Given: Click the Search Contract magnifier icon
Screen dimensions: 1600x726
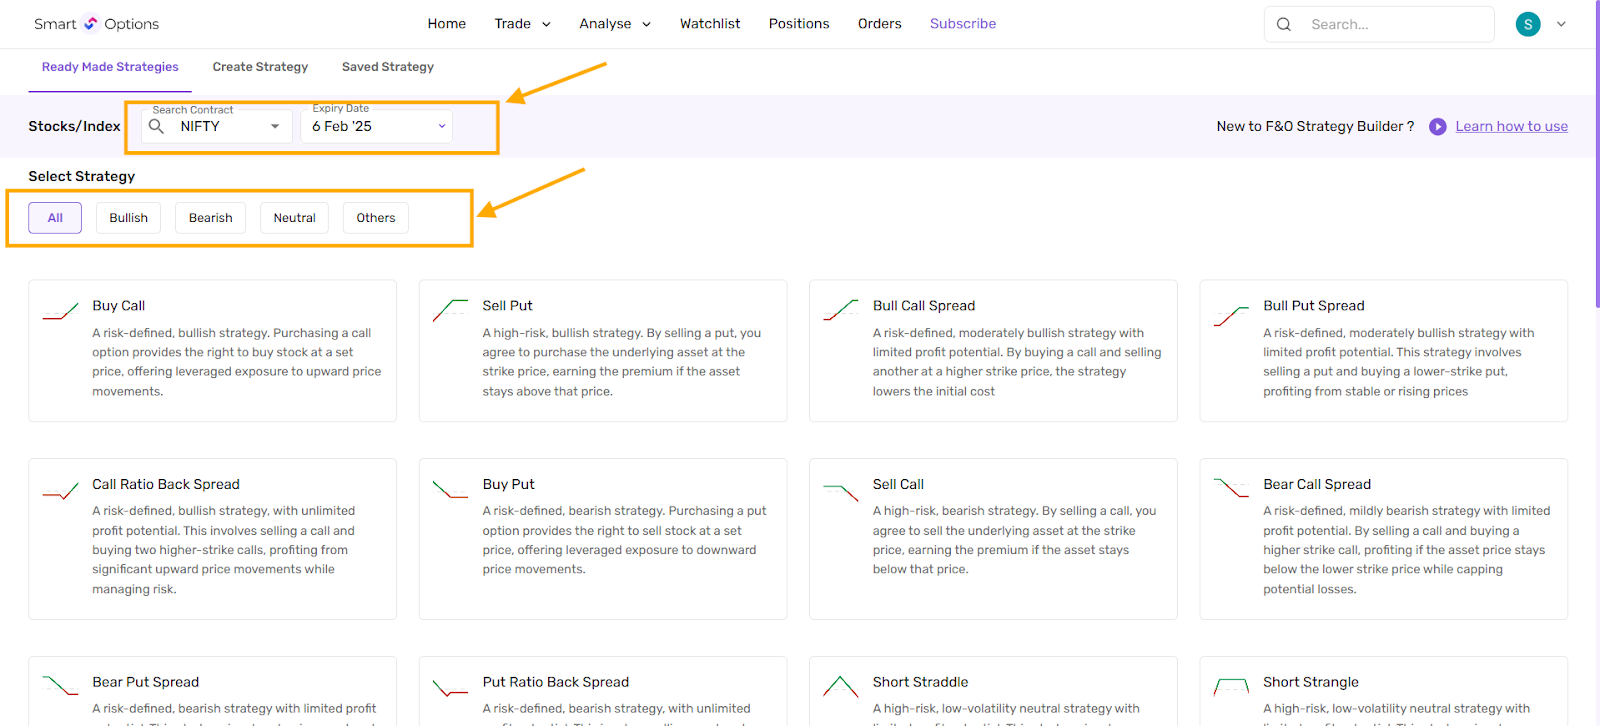Looking at the screenshot, I should pyautogui.click(x=157, y=126).
